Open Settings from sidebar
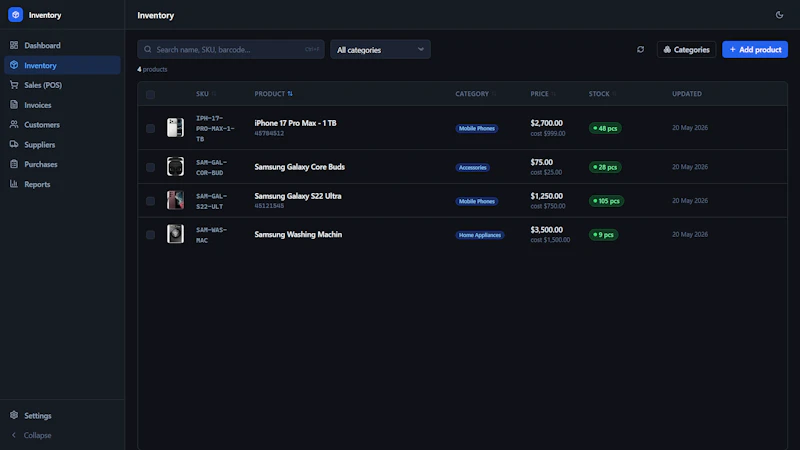This screenshot has height=450, width=800. pos(62,415)
